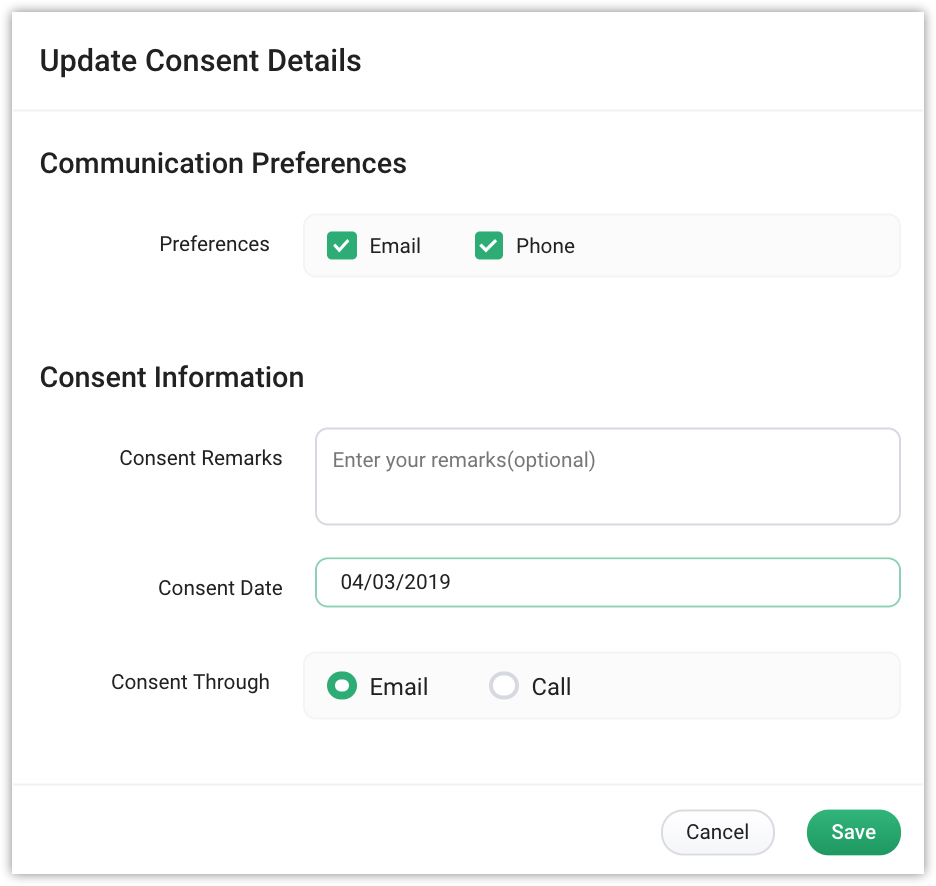Screen dimensions: 936x886
Task: Click the Communication Preferences section heading
Action: pyautogui.click(x=223, y=163)
